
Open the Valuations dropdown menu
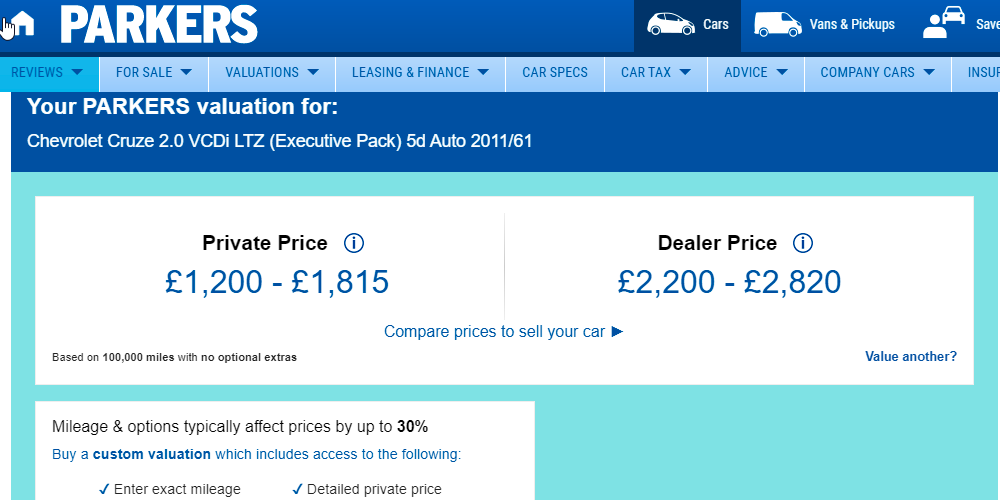[272, 72]
